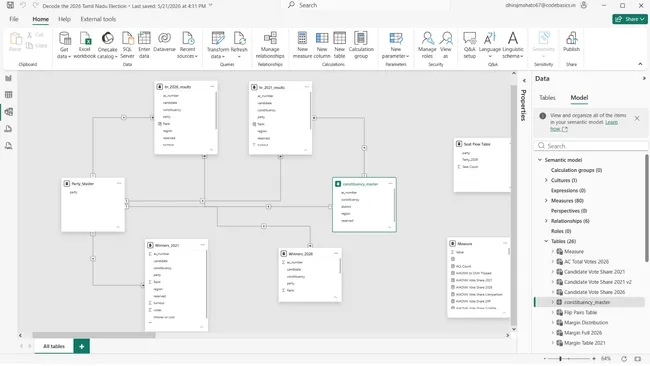
Task: Expand the Measure table in the tree
Action: (x=553, y=251)
